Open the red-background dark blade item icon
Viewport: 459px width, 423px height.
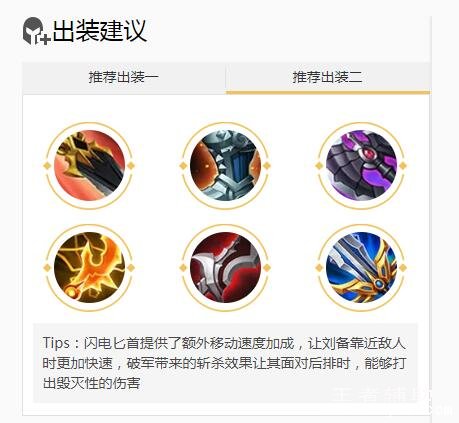[90, 165]
